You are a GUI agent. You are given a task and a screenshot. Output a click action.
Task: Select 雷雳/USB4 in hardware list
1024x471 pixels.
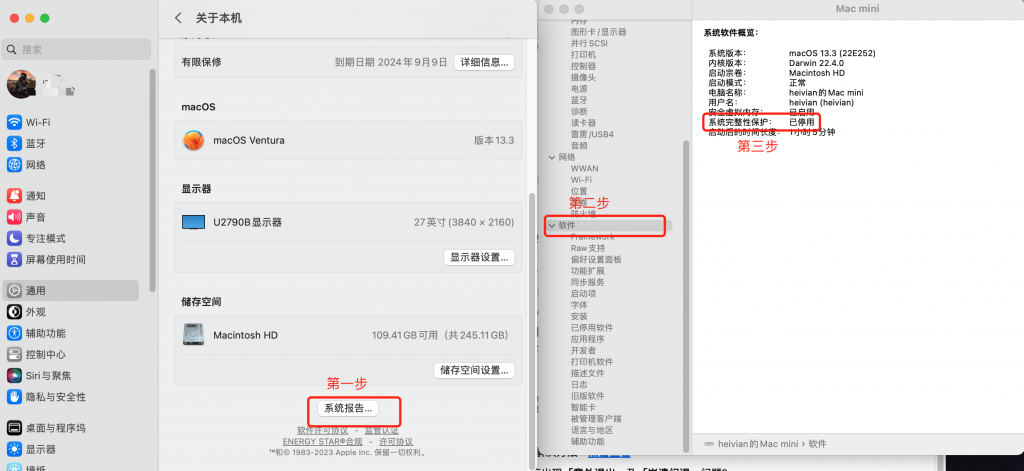pos(592,134)
